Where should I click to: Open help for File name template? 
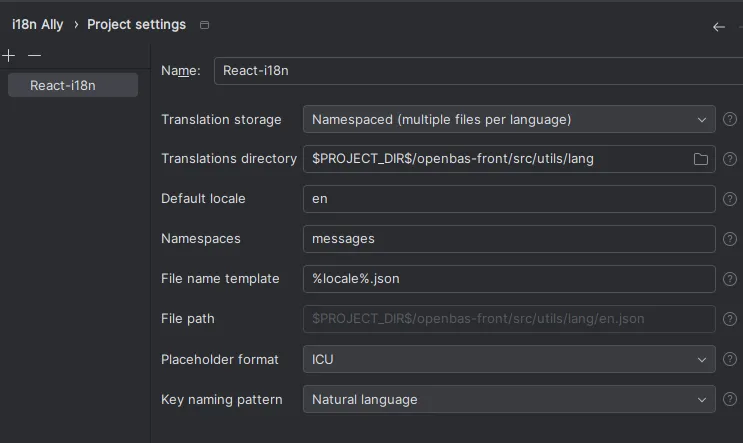(730, 279)
